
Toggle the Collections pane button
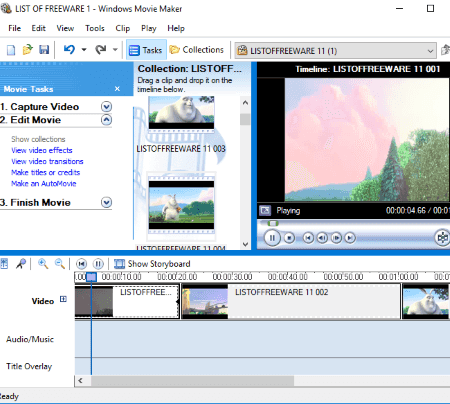click(197, 50)
